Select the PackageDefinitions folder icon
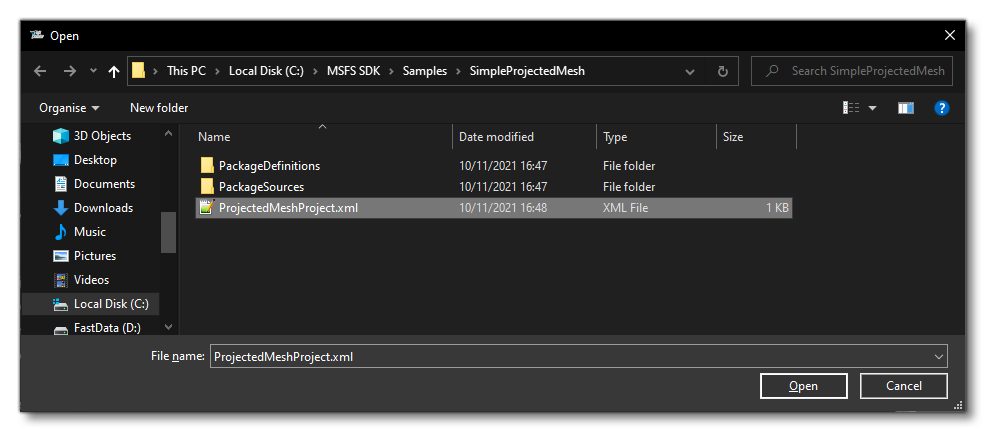This screenshot has height=432, width=986. click(207, 166)
